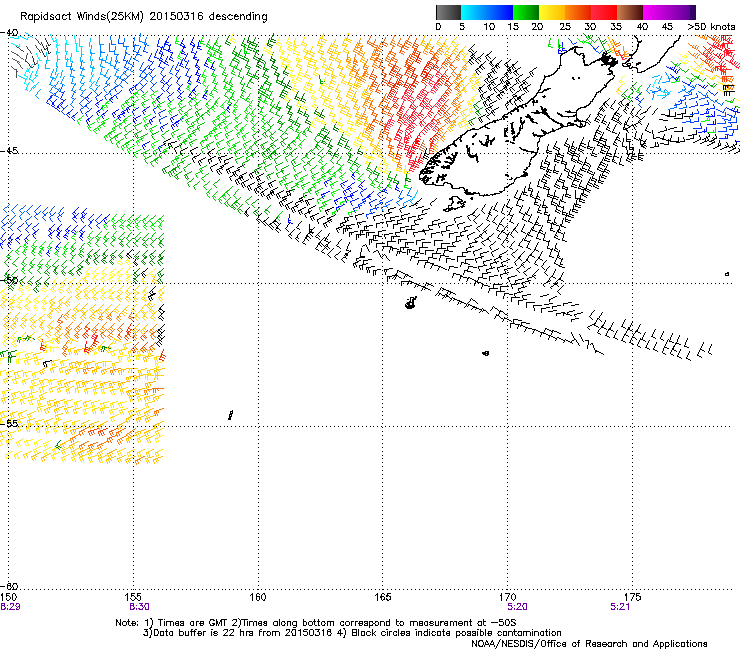Screen dimensions: 740x650
Task: Click the '150' longitude axis label
Action: pos(8,597)
